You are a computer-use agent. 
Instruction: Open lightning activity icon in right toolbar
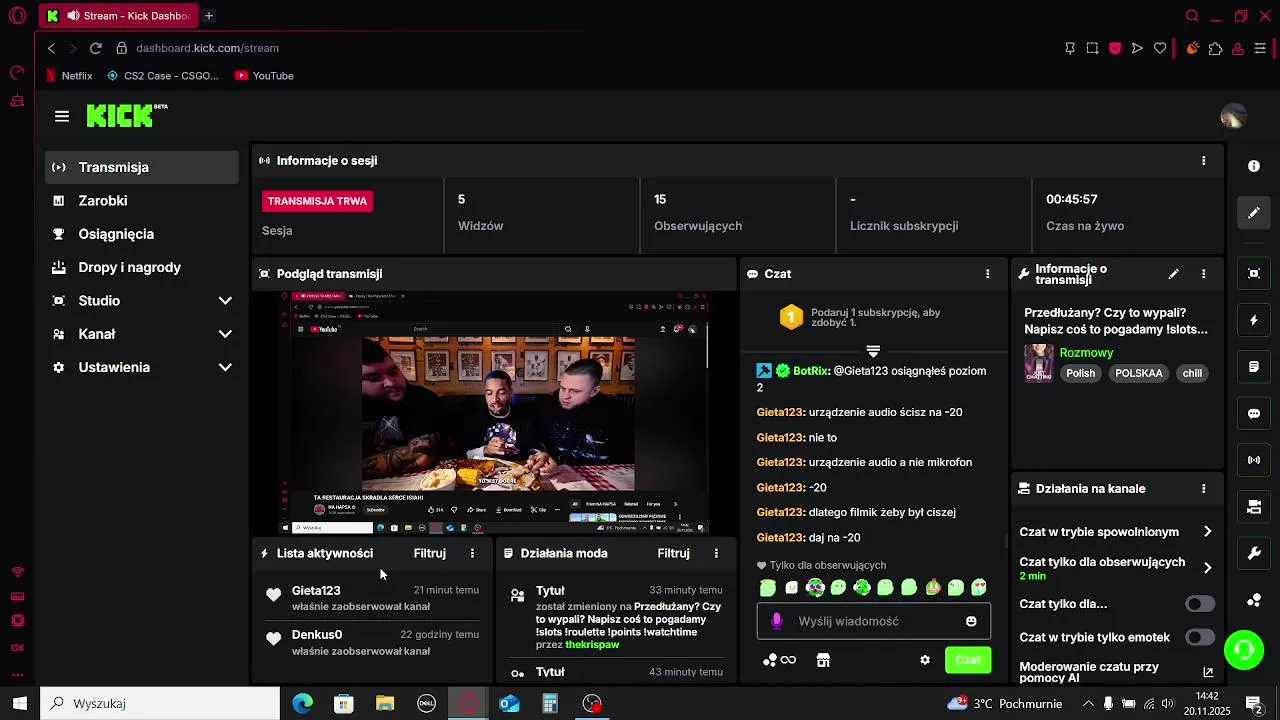pos(1254,320)
